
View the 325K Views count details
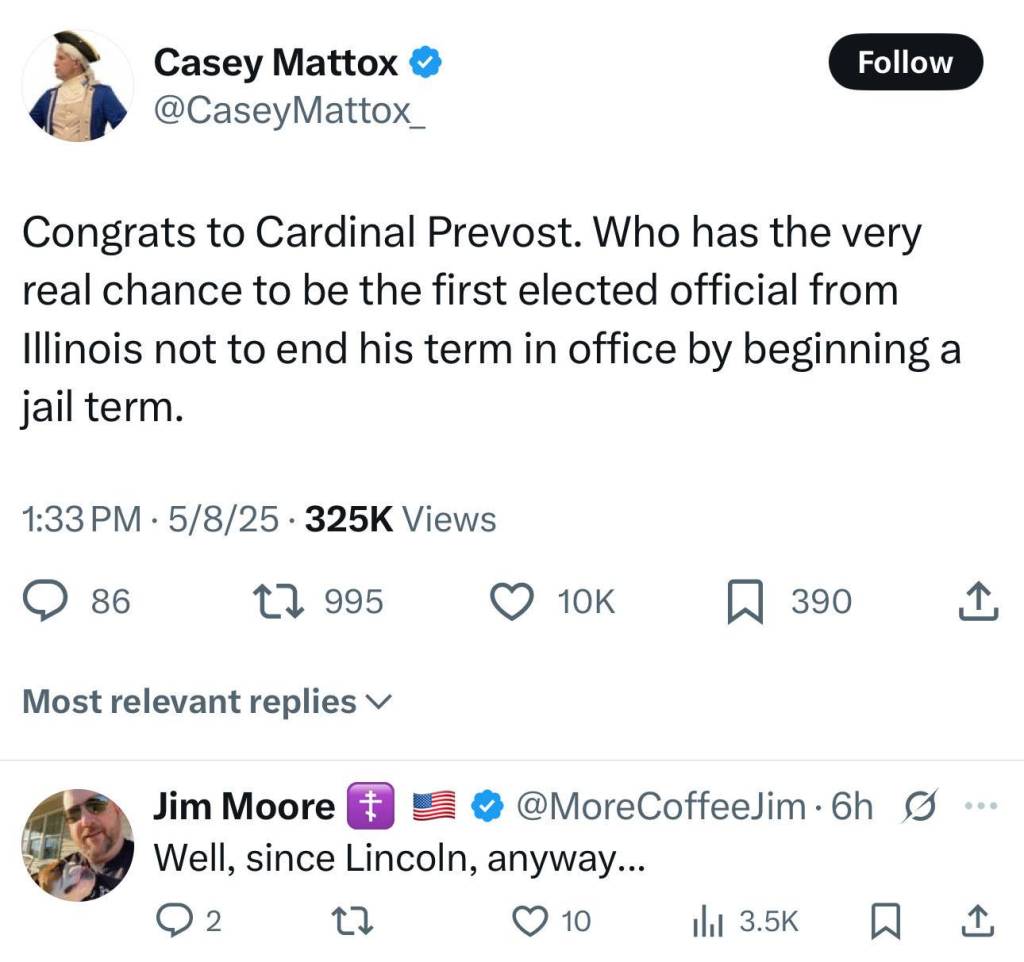[400, 519]
